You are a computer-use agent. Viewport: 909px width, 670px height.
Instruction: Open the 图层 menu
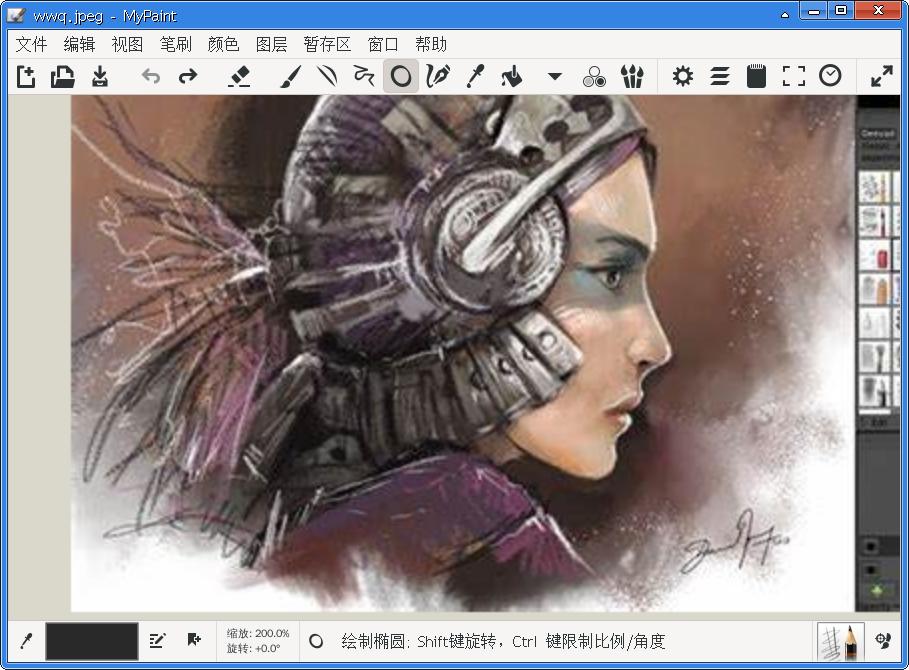click(x=270, y=44)
